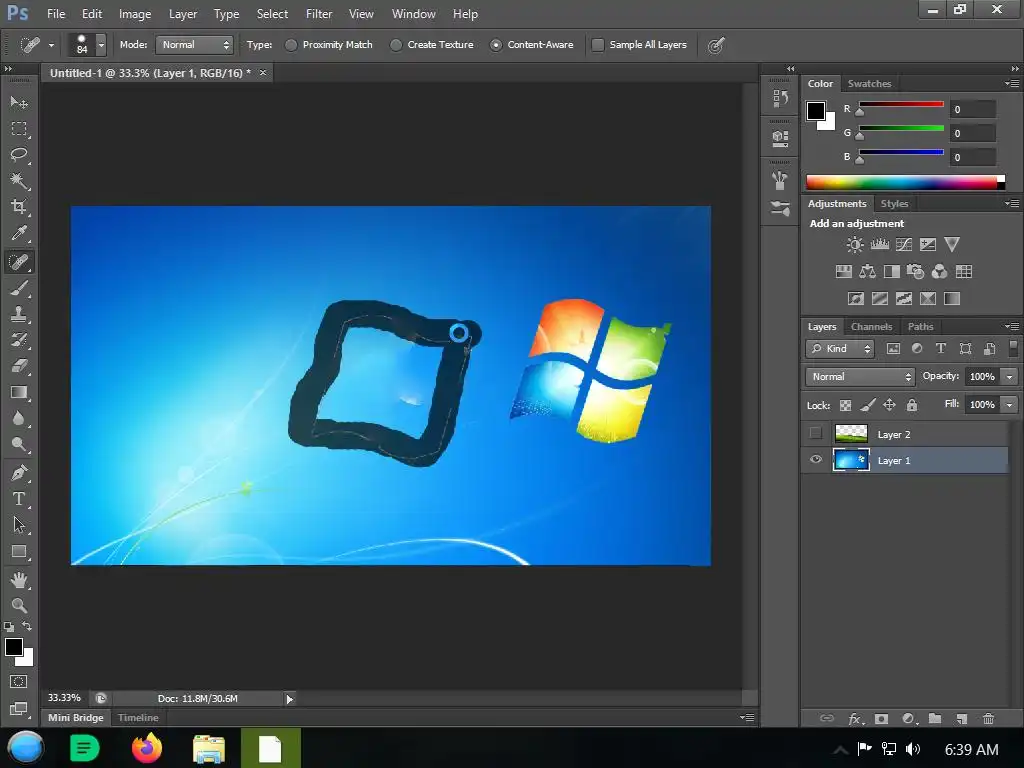Select the Move tool
Image resolution: width=1024 pixels, height=768 pixels.
coord(19,103)
